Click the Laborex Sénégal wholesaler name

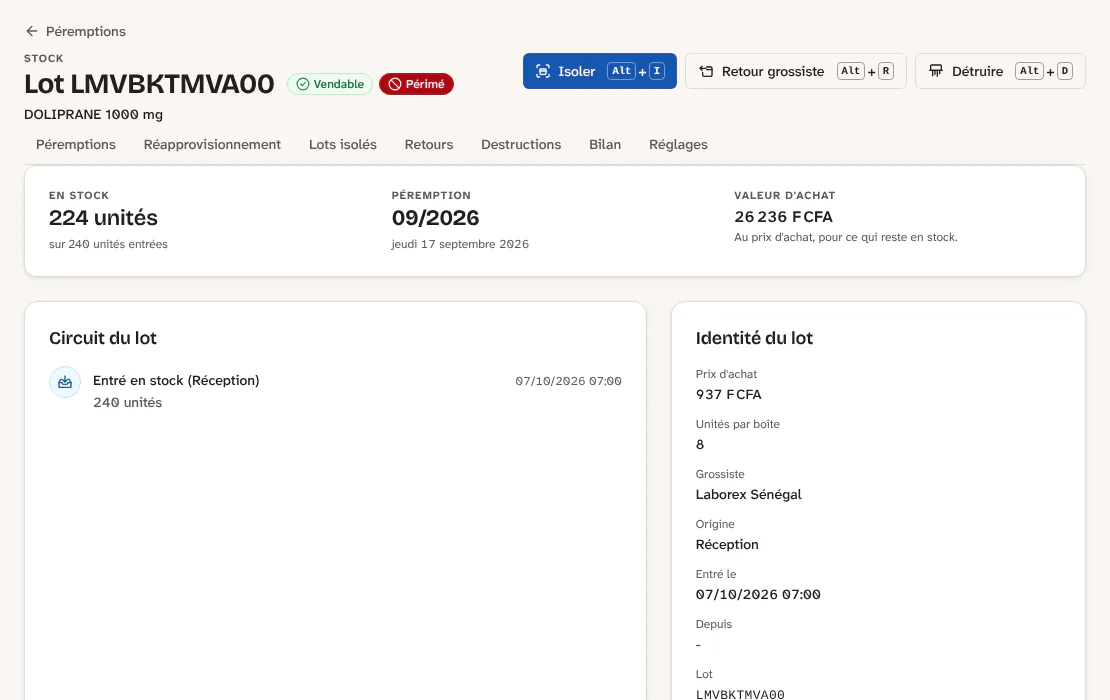pyautogui.click(x=749, y=495)
